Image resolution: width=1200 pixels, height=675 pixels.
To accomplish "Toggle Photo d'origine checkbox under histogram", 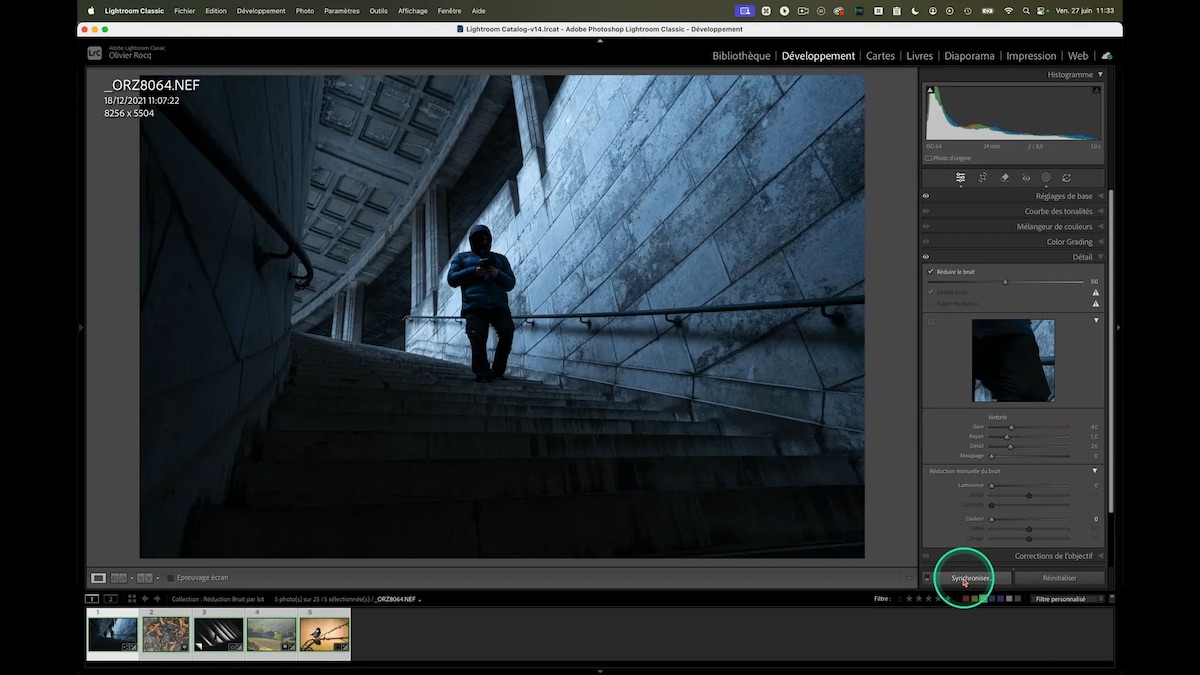I will (x=929, y=158).
